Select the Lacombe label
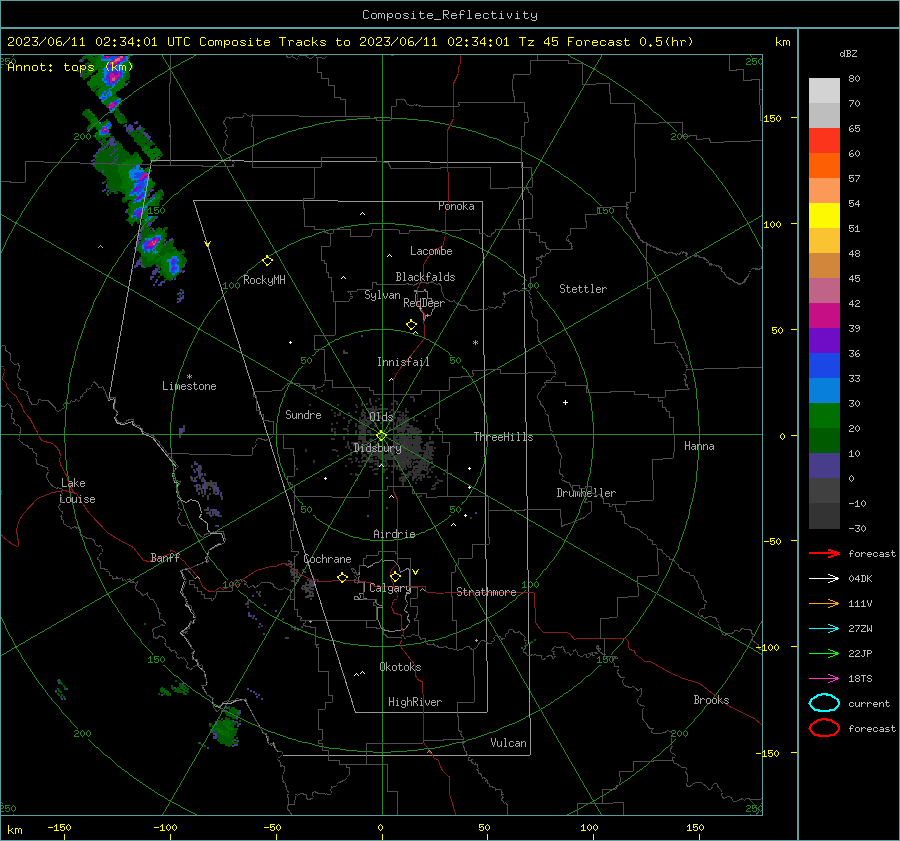This screenshot has height=841, width=900. (x=431, y=251)
